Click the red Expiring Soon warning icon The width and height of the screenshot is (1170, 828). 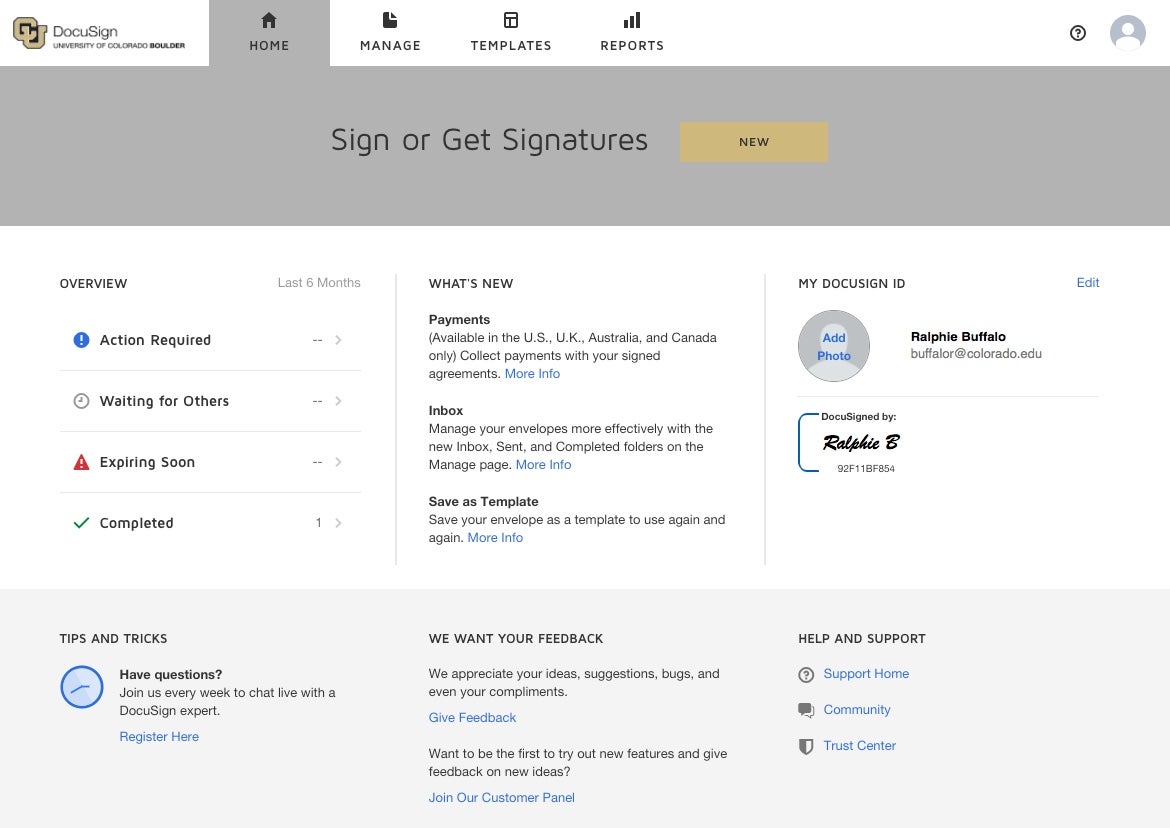pyautogui.click(x=82, y=462)
